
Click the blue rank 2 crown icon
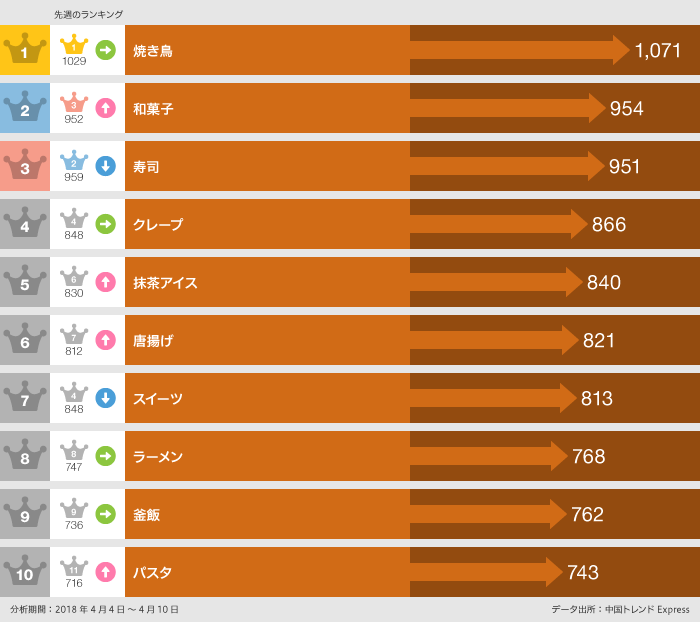pyautogui.click(x=25, y=108)
